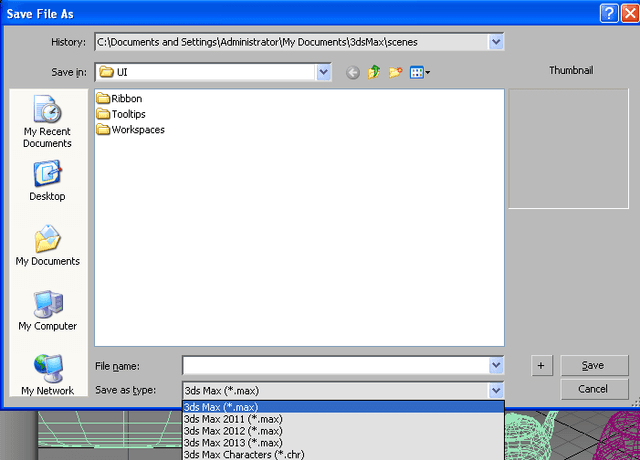Open My Documents in places bar
This screenshot has width=640, height=460.
click(x=47, y=245)
